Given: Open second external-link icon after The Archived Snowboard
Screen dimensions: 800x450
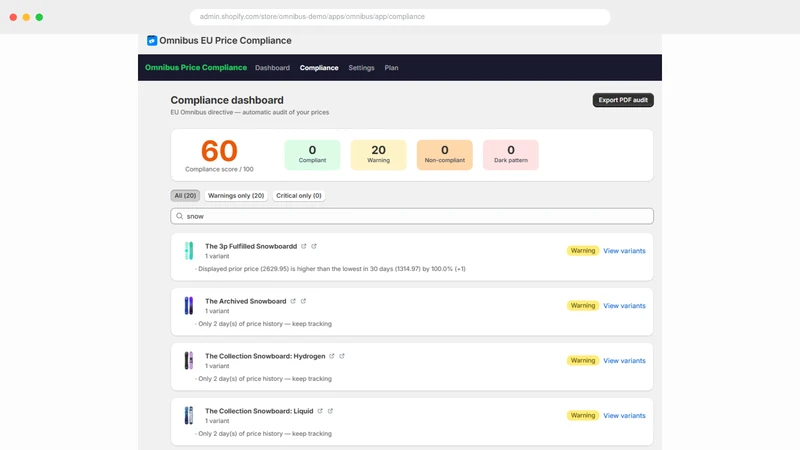Looking at the screenshot, I should pyautogui.click(x=303, y=301).
